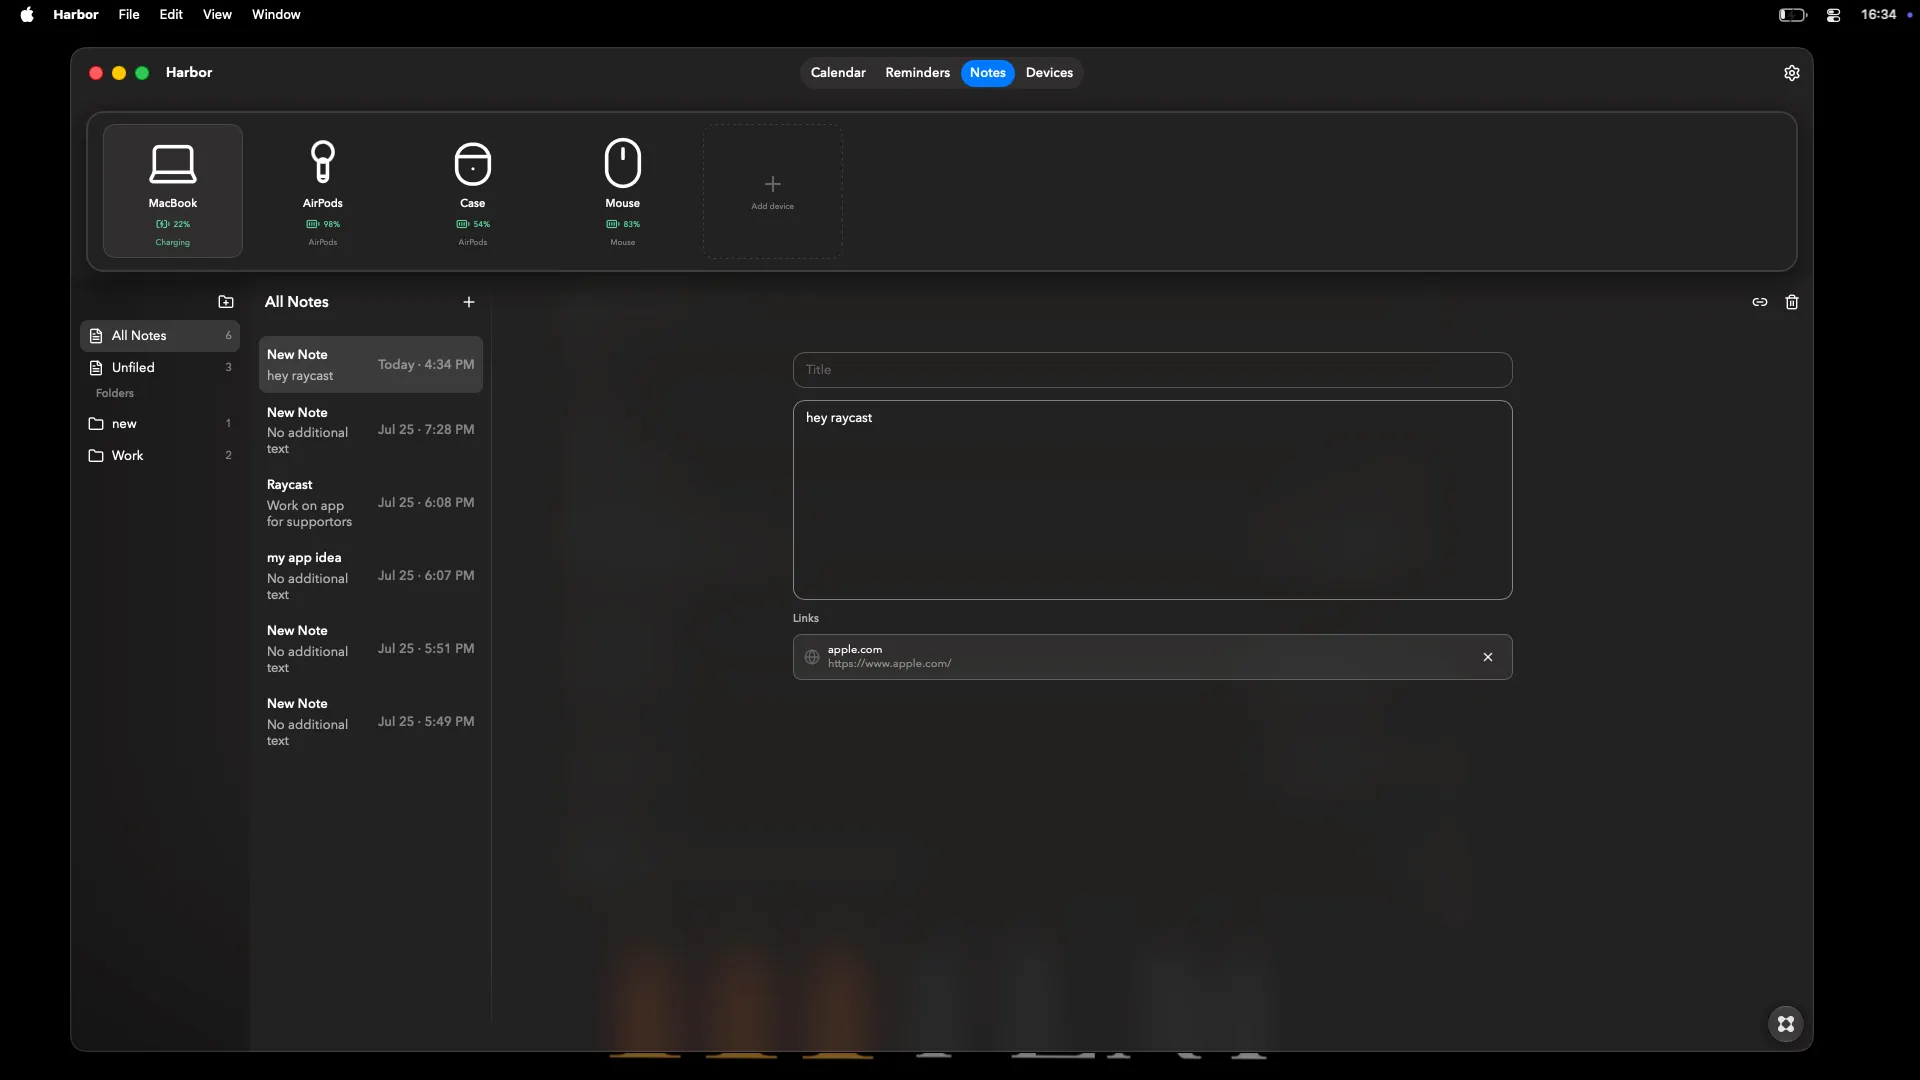1920x1080 pixels.
Task: Select the AirPods Case device icon
Action: coord(473,163)
